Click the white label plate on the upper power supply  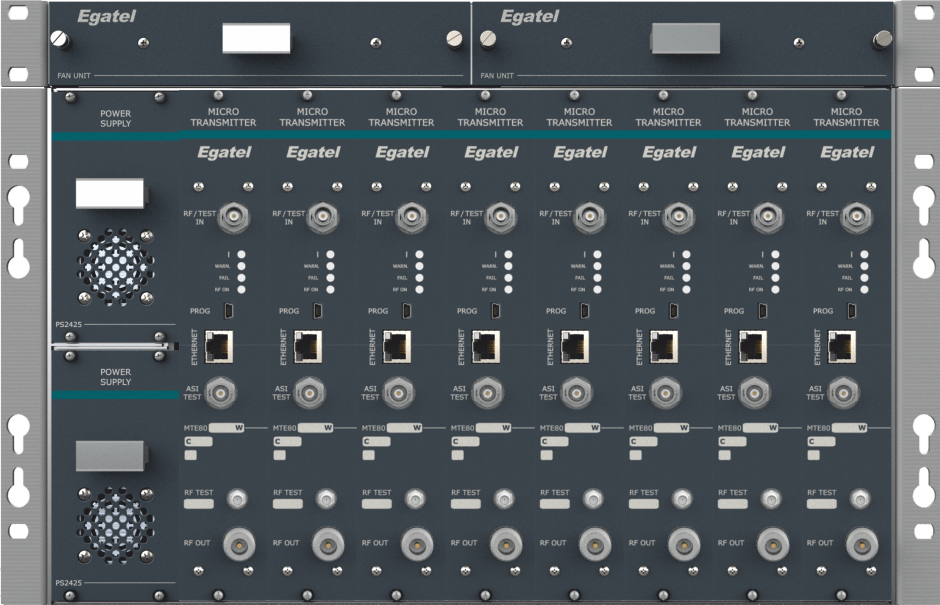[110, 193]
